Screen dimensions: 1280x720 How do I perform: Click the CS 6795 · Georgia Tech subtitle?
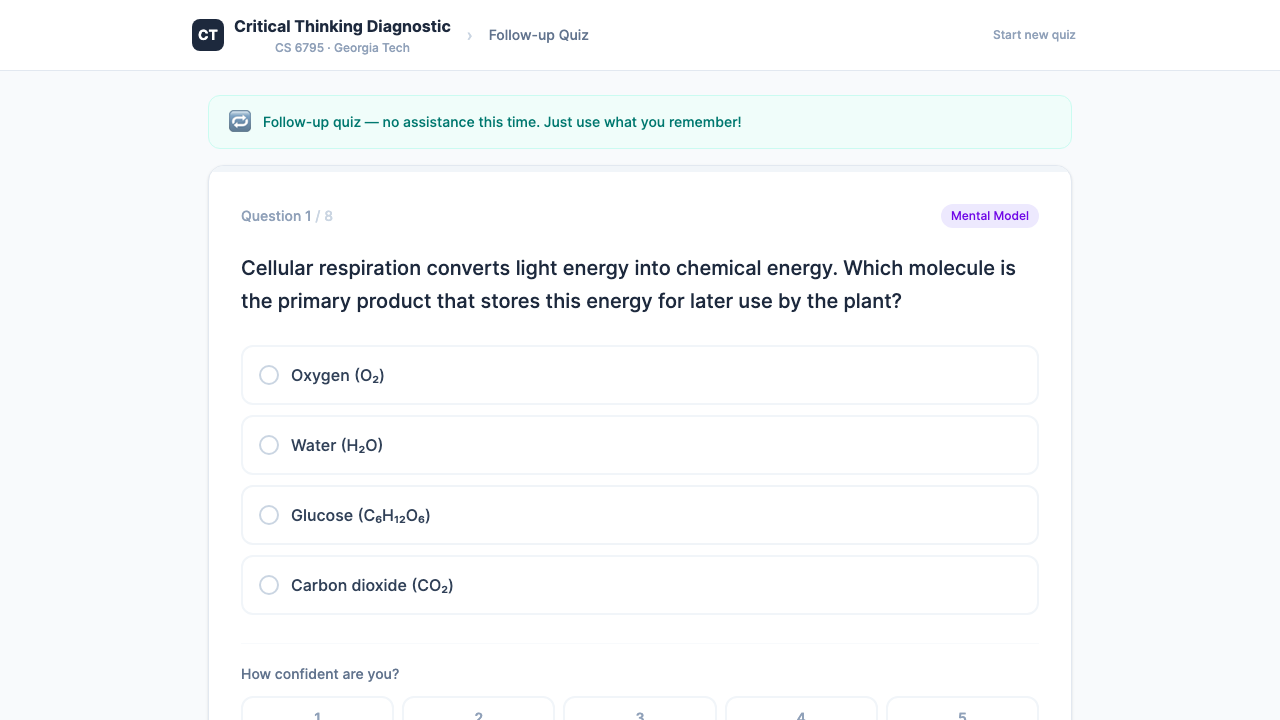point(342,48)
